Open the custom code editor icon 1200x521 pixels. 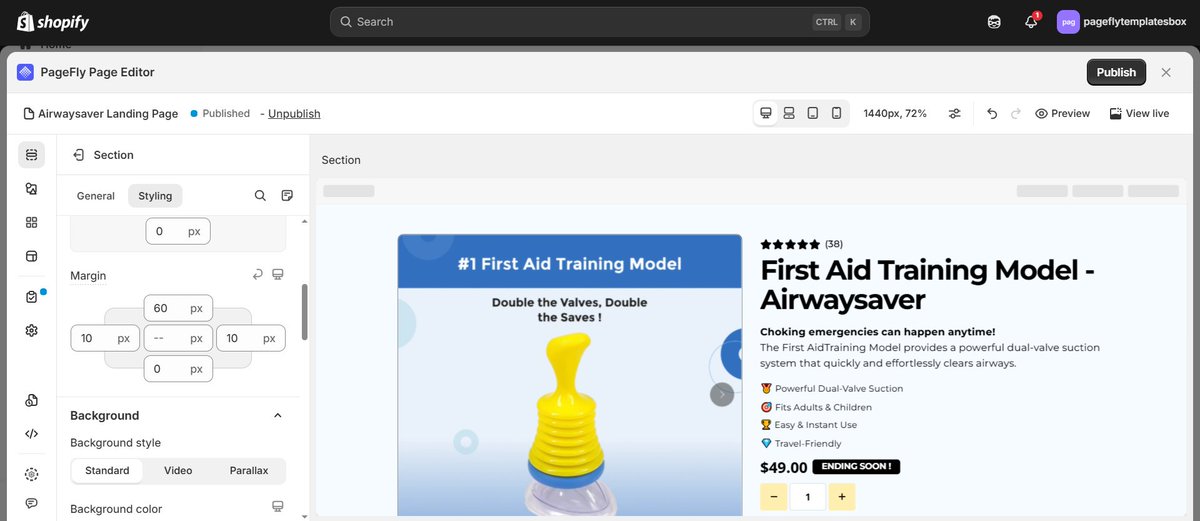(x=31, y=434)
